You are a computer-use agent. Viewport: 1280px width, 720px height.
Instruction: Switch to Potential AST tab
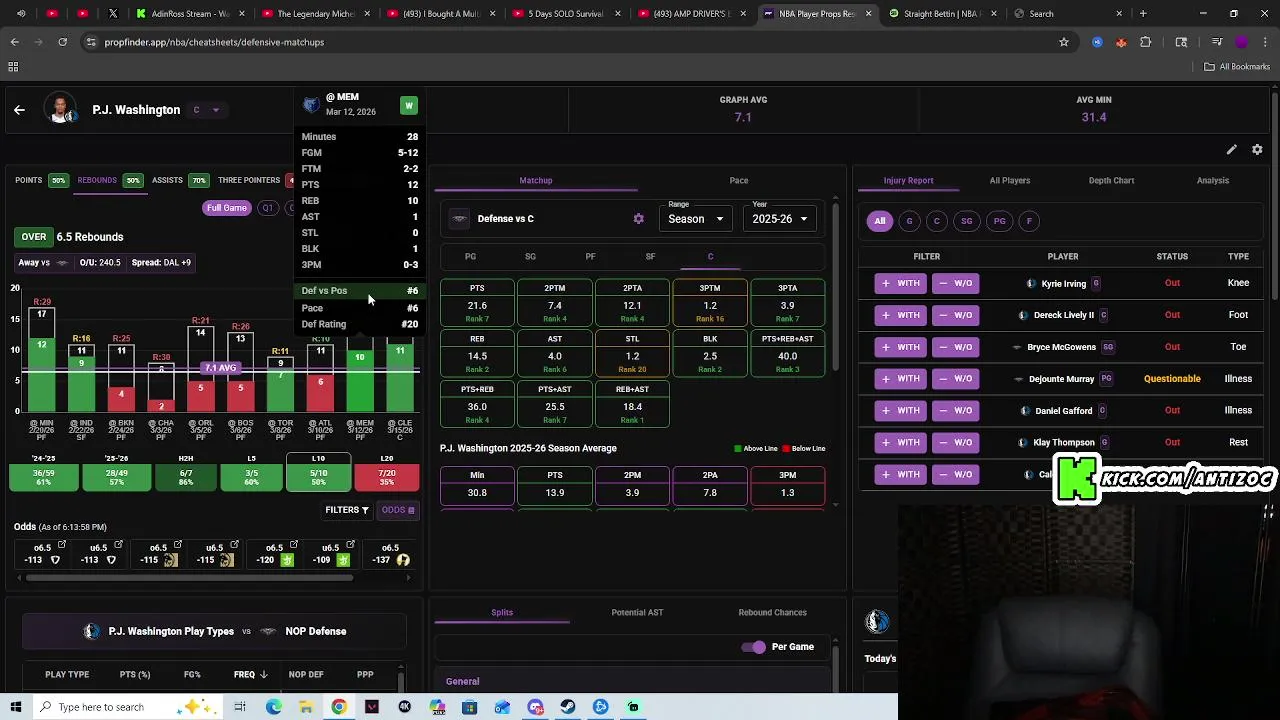pyautogui.click(x=637, y=613)
